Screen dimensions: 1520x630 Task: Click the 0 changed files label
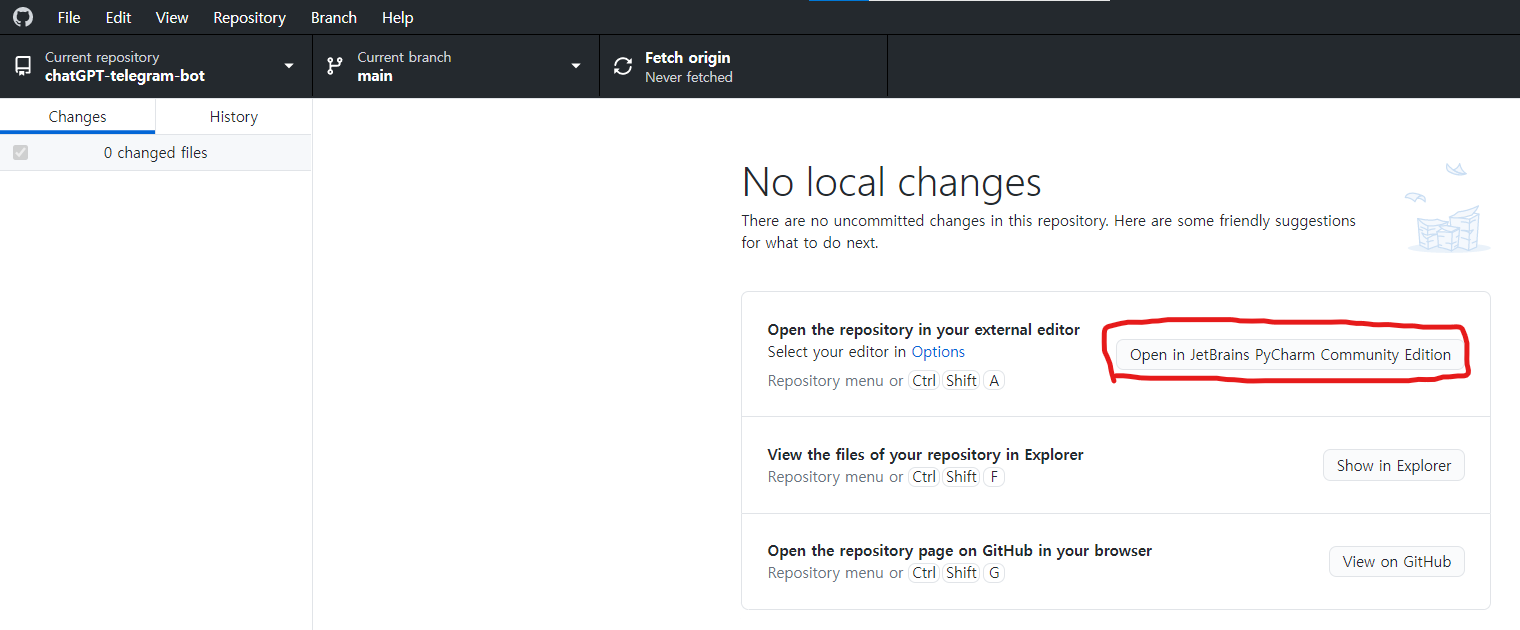click(156, 153)
